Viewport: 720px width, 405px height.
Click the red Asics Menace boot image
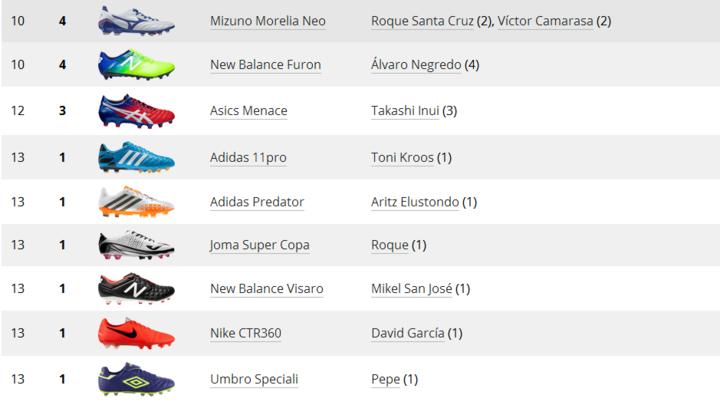click(136, 110)
